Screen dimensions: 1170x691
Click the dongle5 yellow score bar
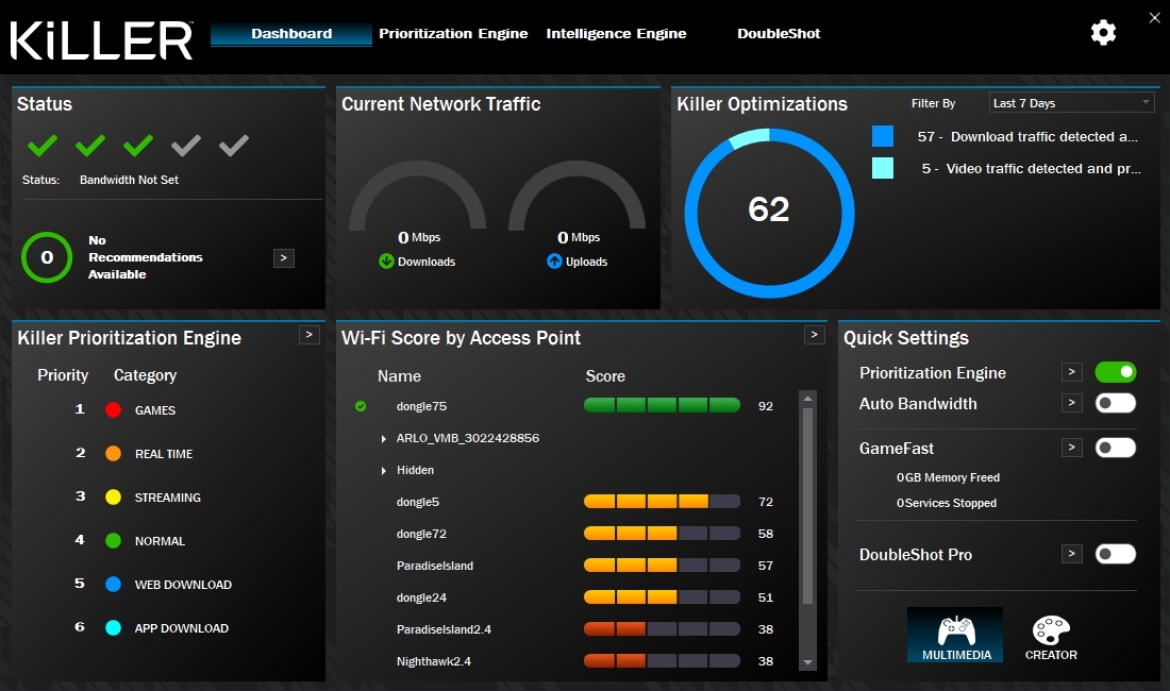(x=662, y=501)
